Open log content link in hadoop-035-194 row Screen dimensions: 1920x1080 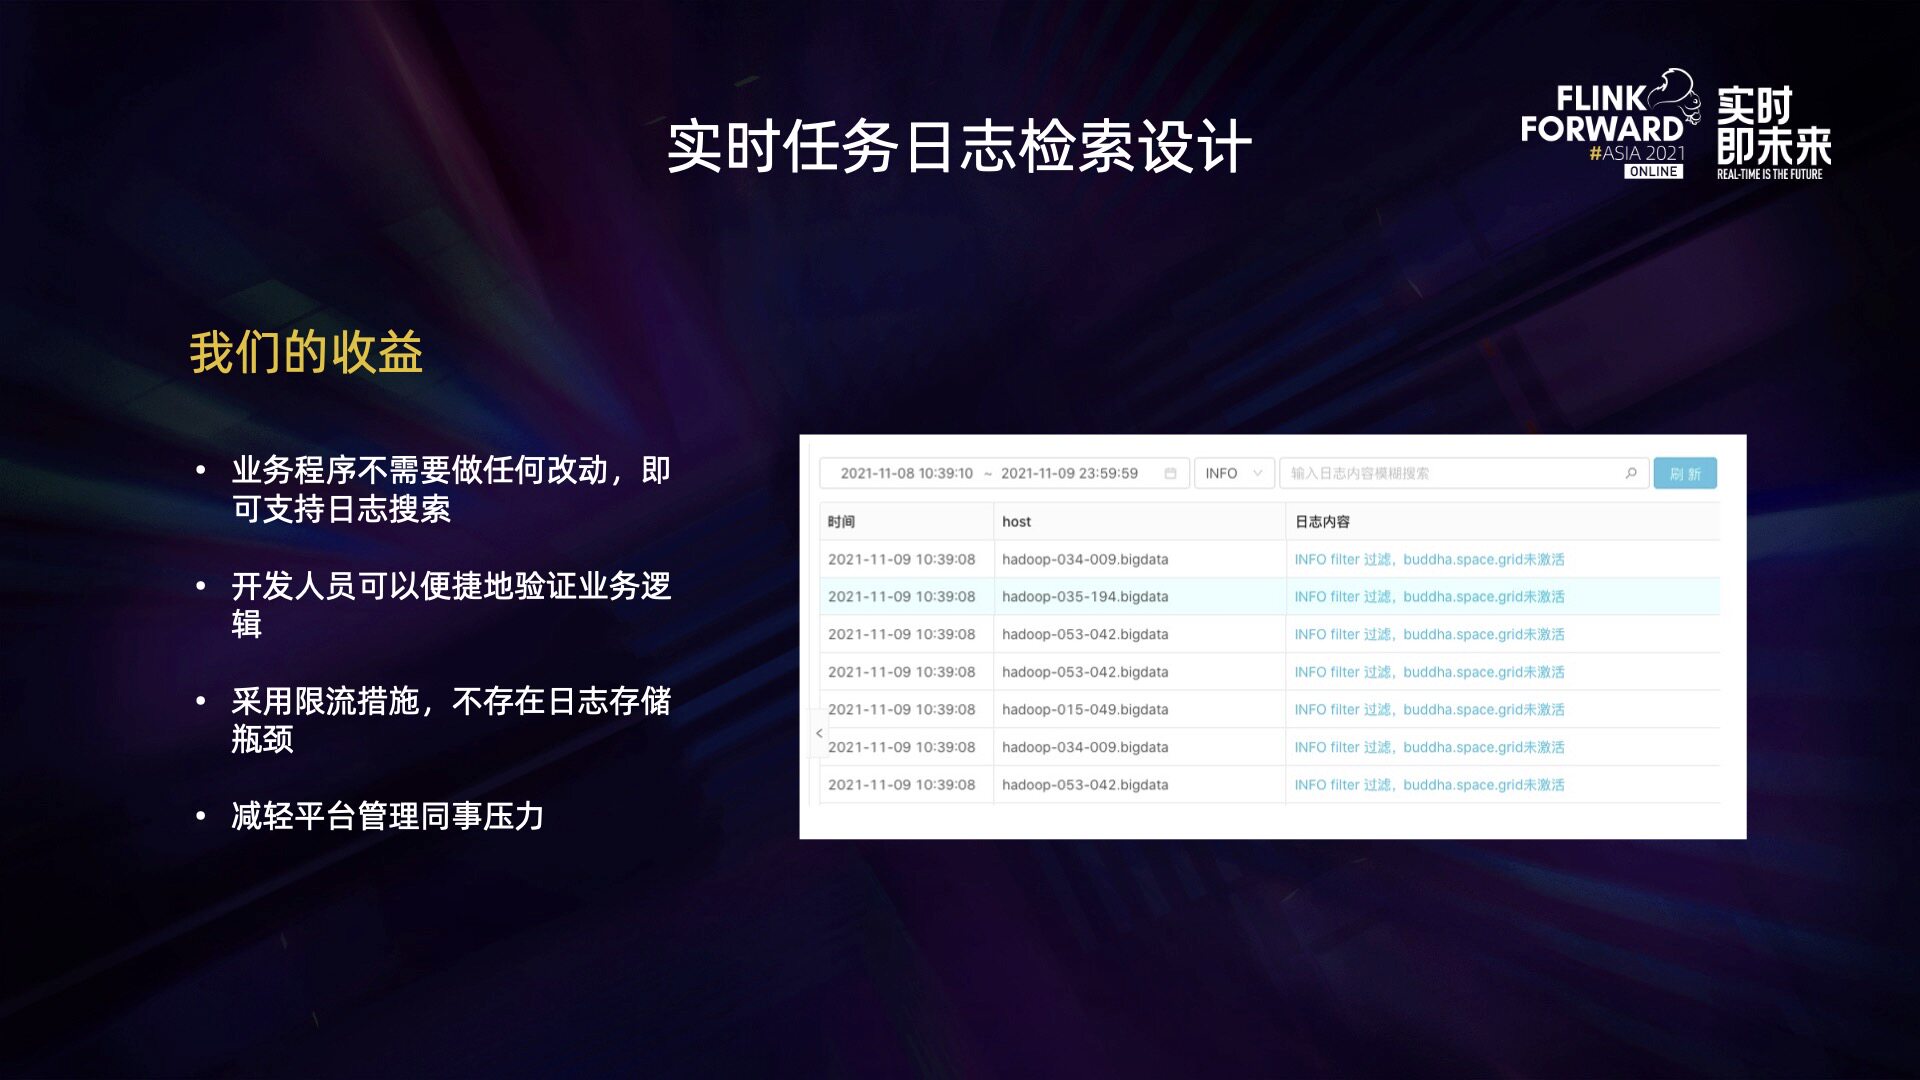tap(1429, 596)
